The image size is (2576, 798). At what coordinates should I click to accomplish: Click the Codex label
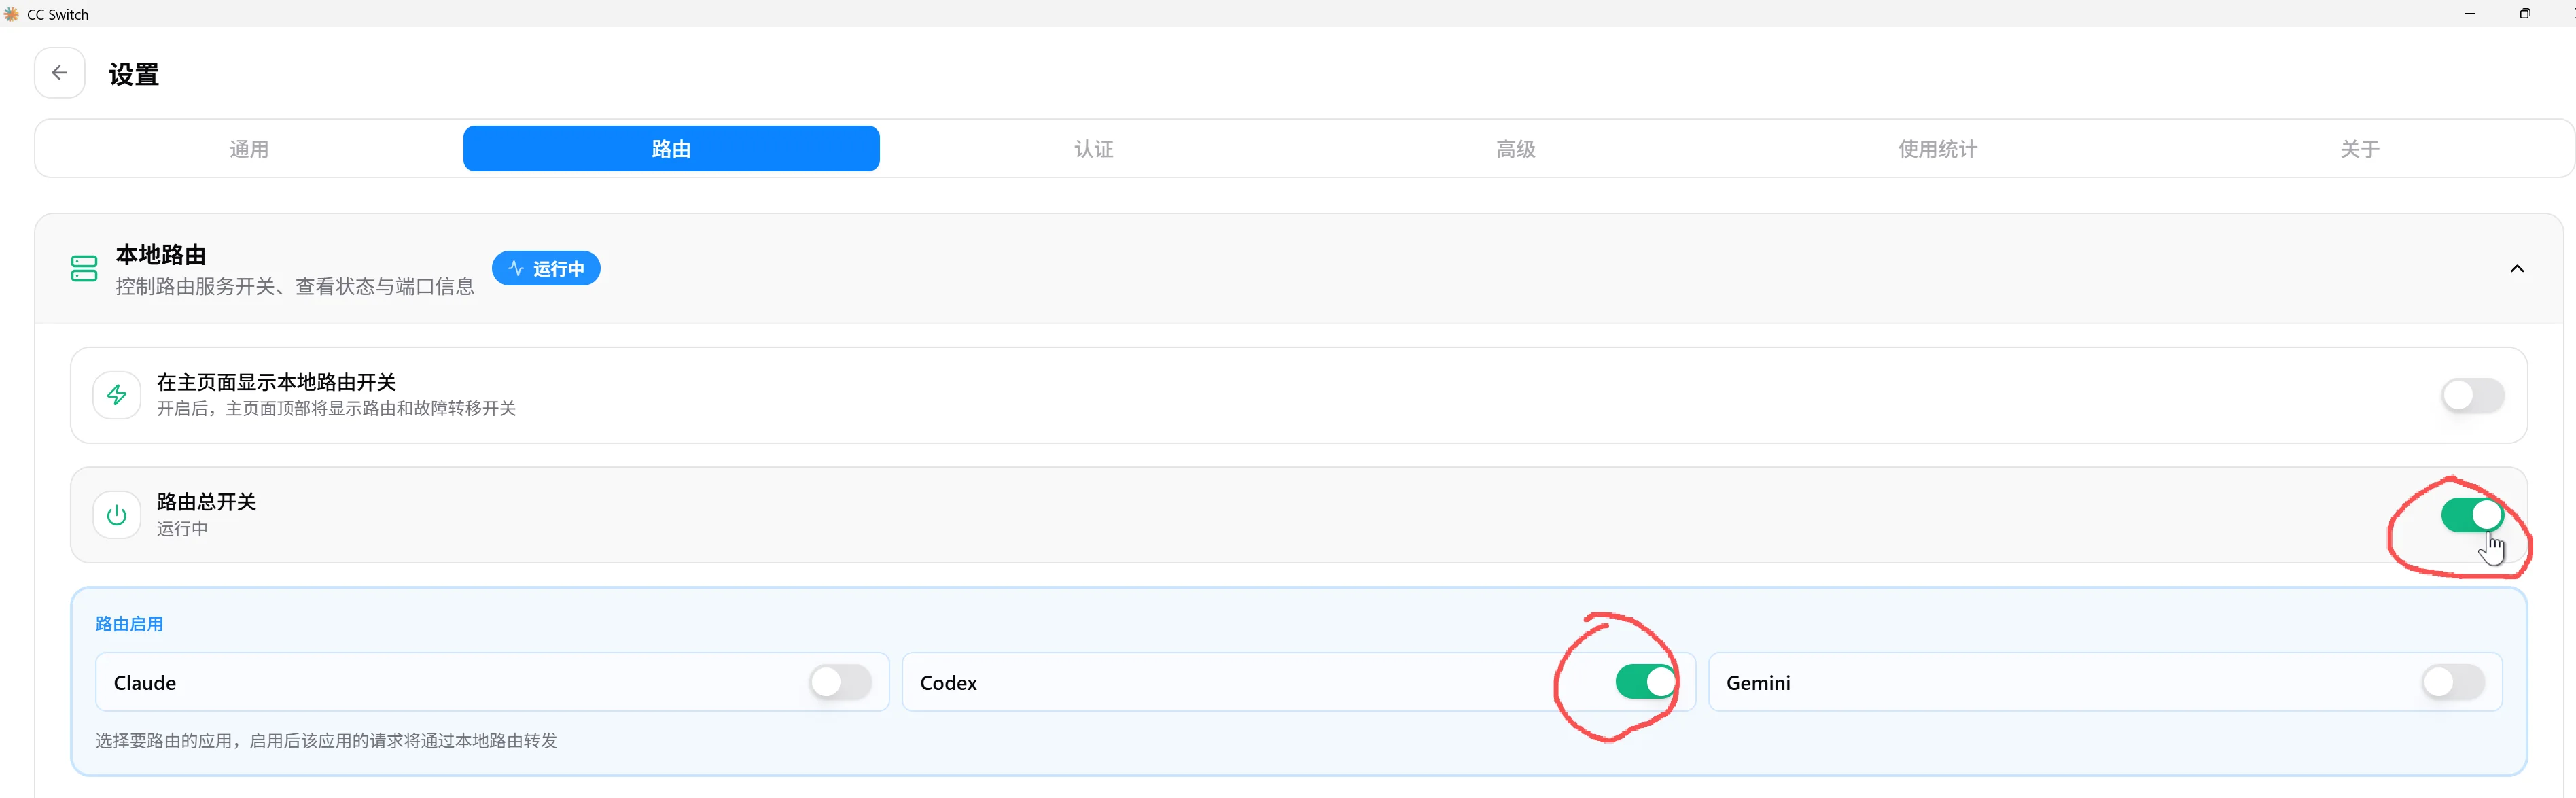point(948,683)
